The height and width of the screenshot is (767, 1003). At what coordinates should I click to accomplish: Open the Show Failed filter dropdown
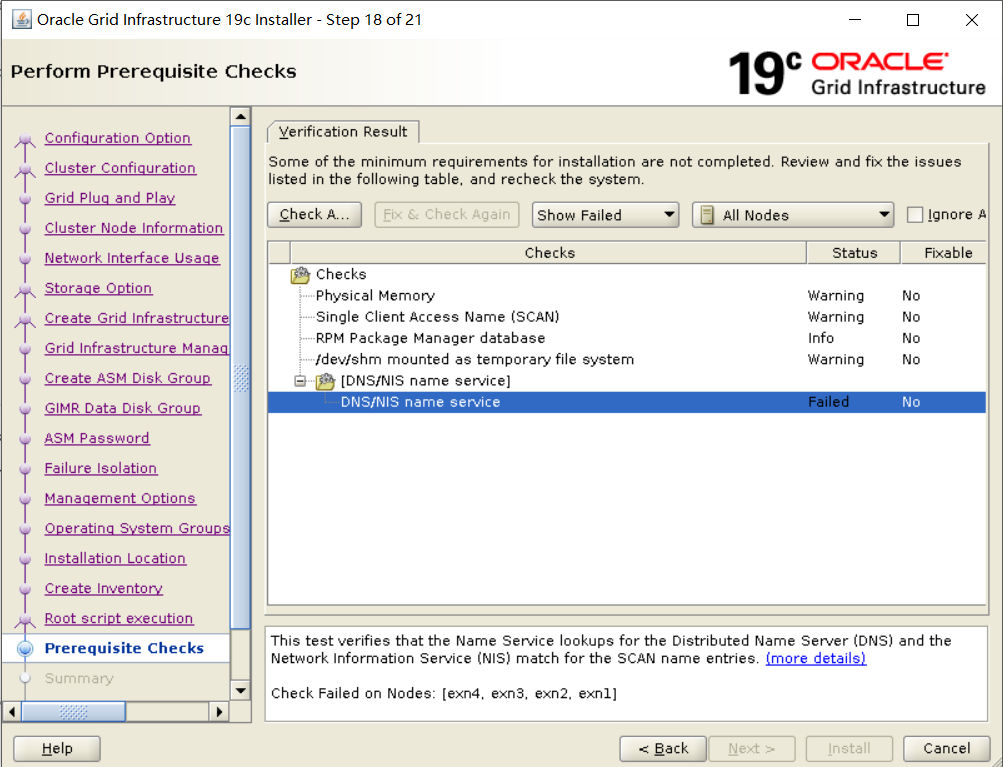(x=604, y=215)
